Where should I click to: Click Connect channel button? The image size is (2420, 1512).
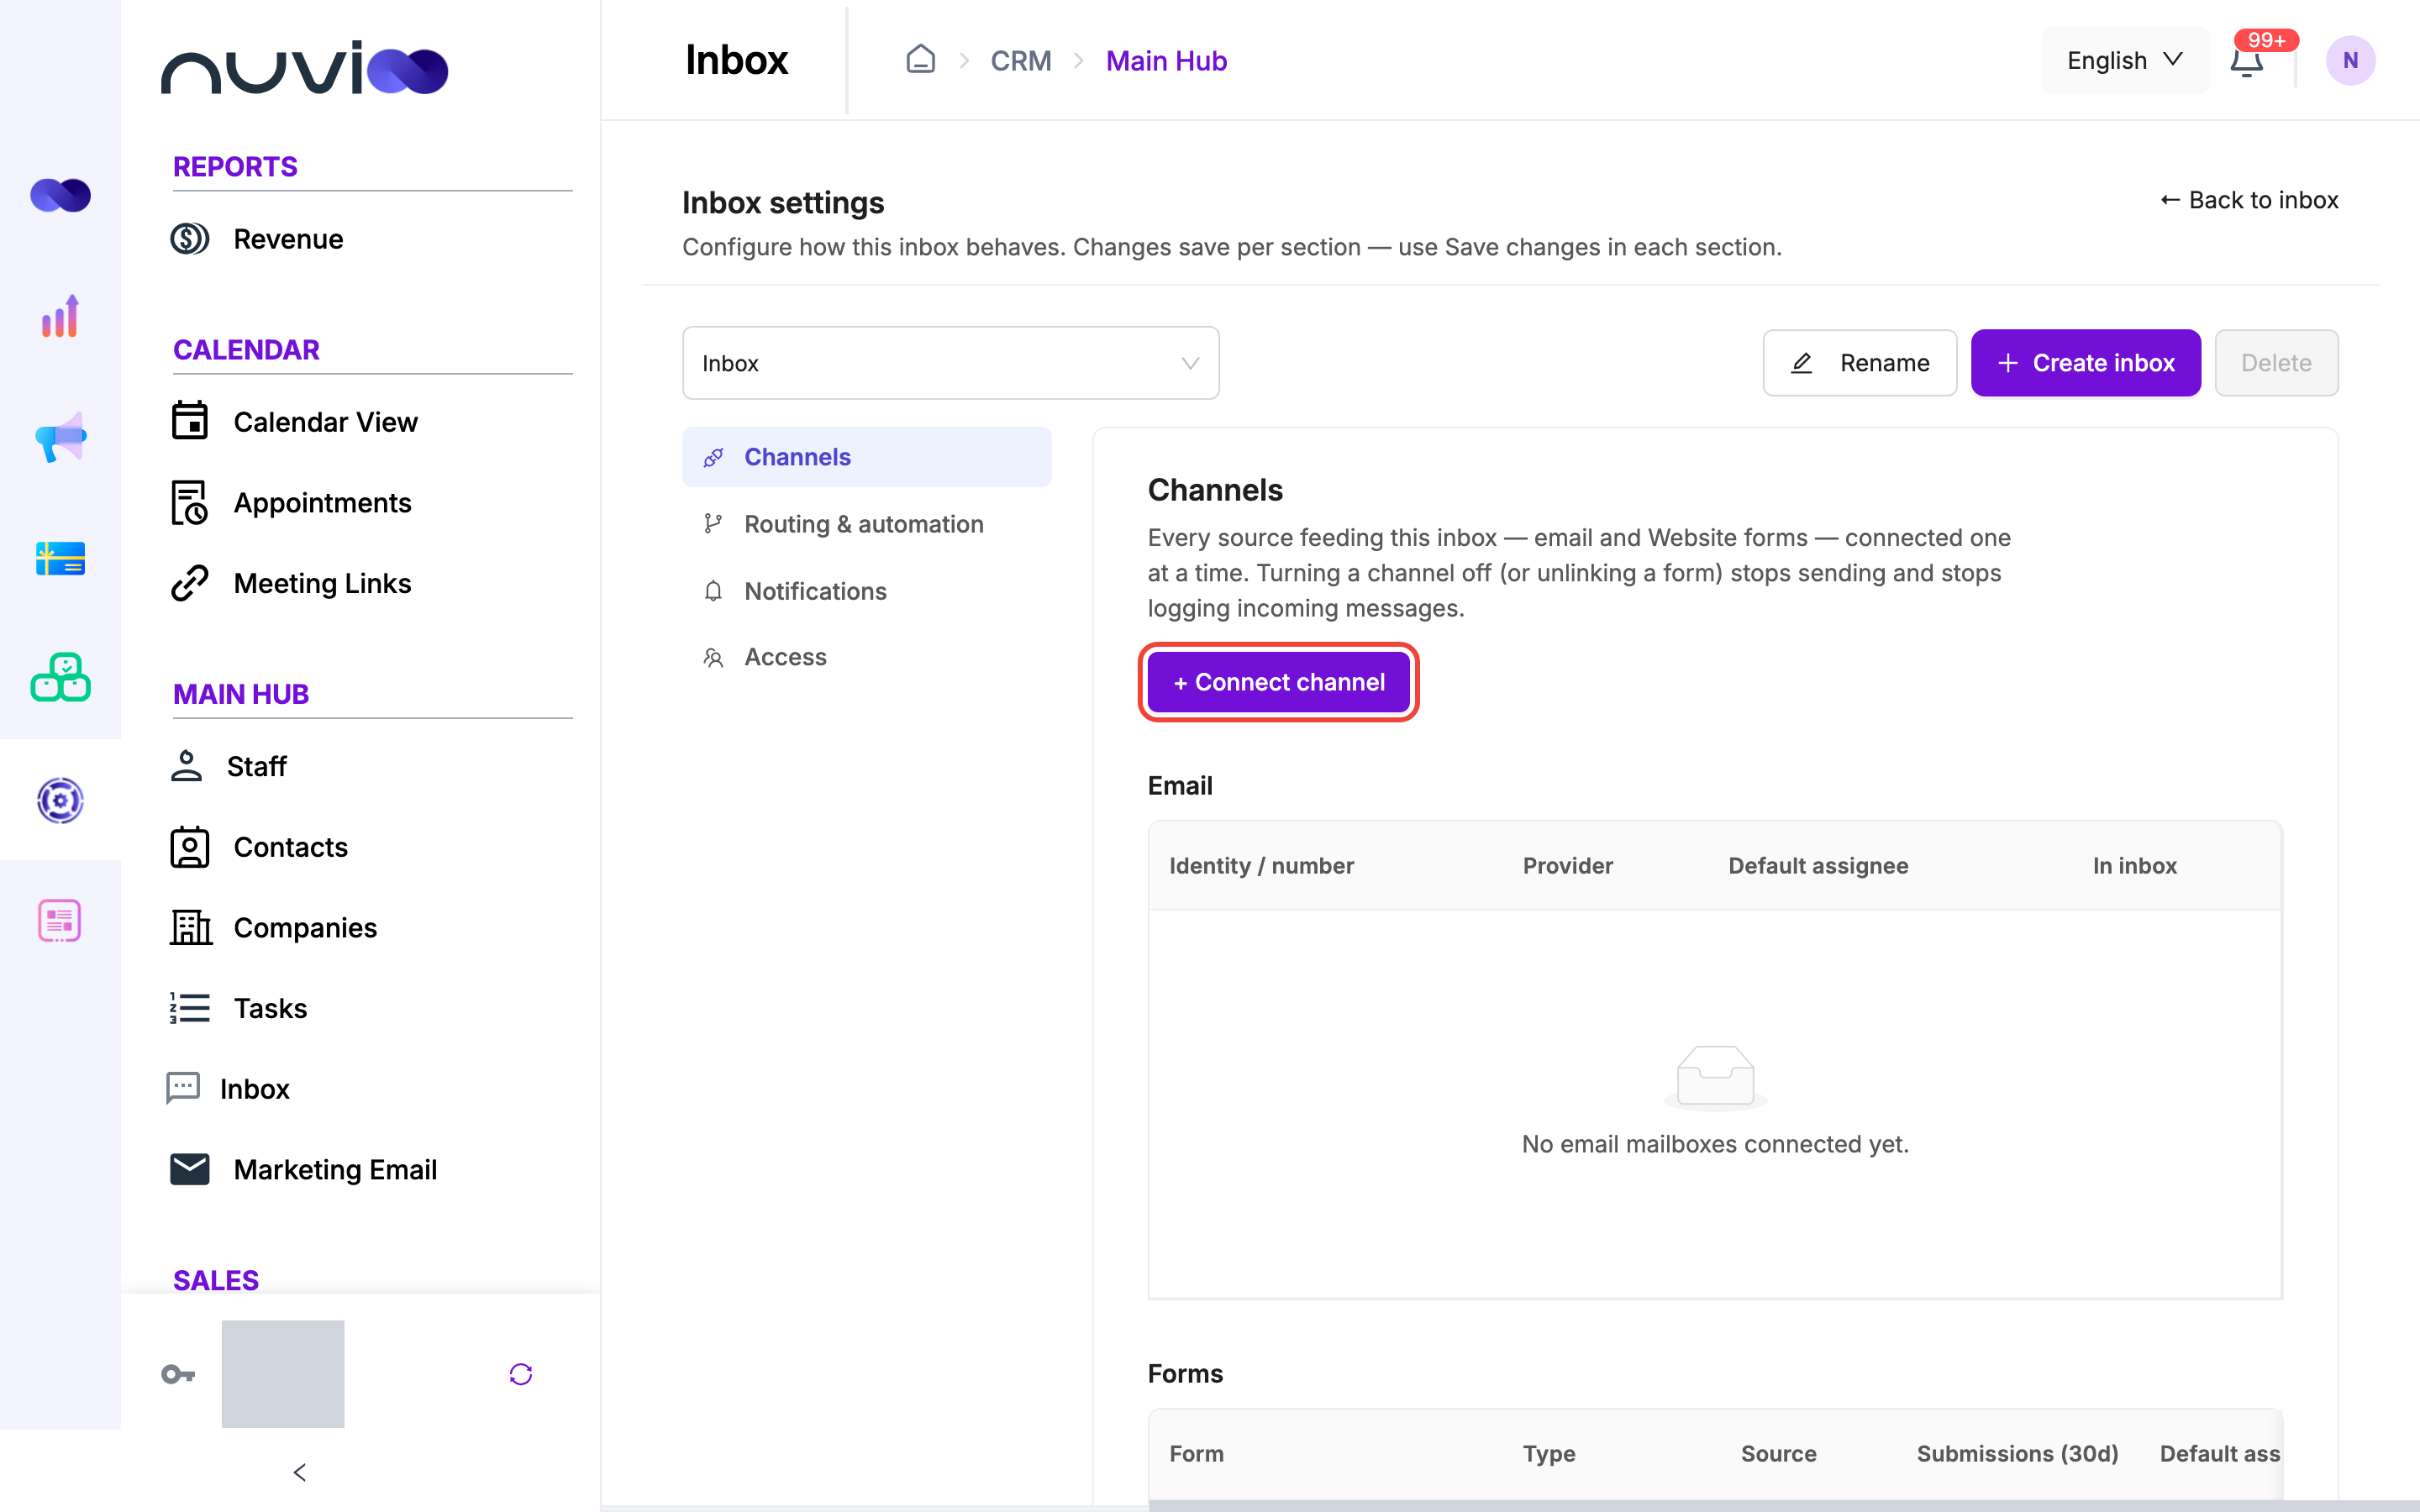point(1279,682)
